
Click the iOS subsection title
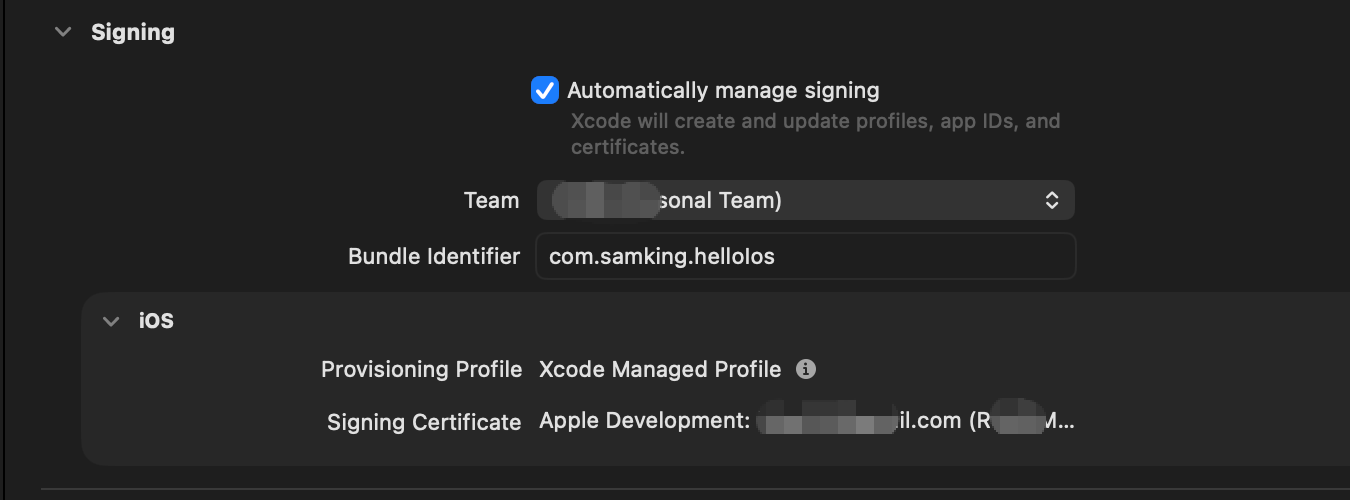point(156,321)
